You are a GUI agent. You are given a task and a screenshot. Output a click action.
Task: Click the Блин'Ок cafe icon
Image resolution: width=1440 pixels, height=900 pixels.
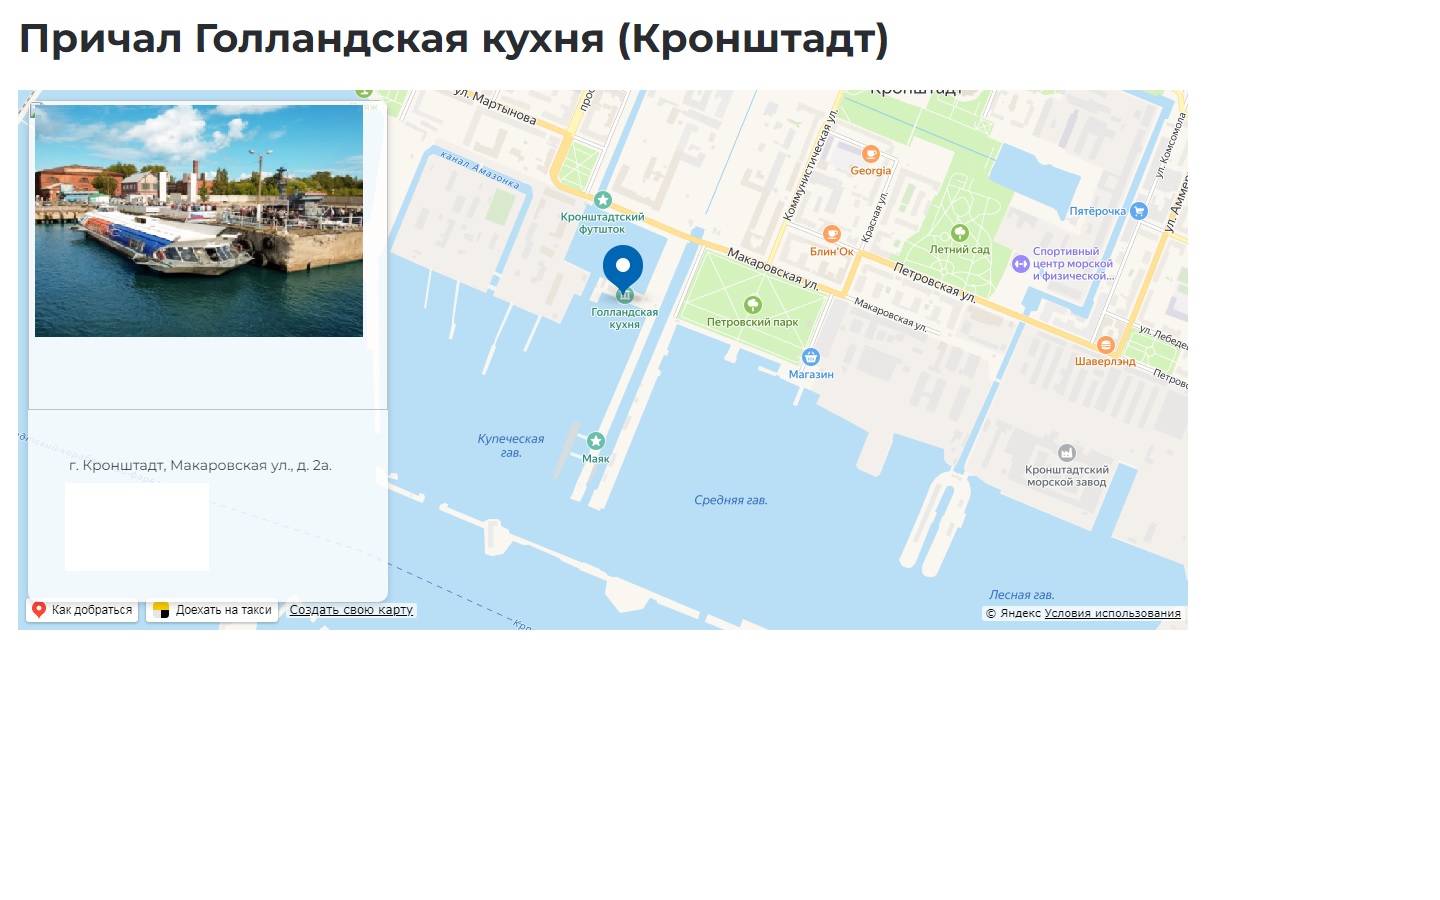click(831, 235)
